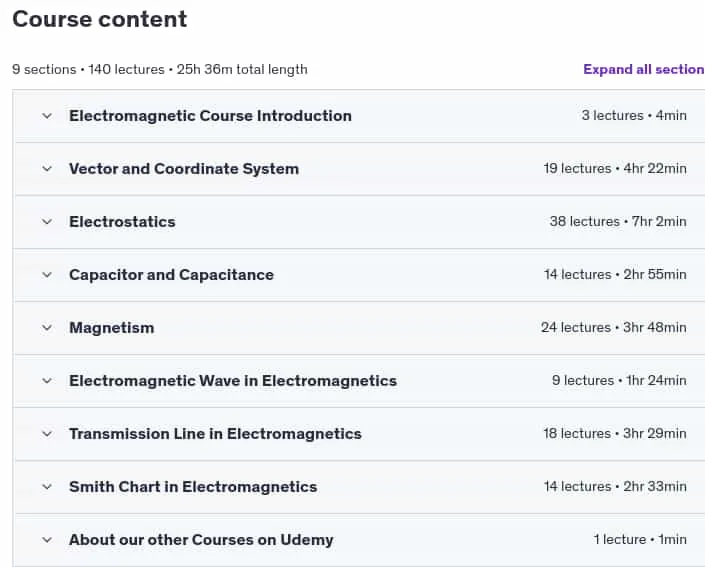Open the Magnetism section chevron
705x567 pixels.
point(47,328)
